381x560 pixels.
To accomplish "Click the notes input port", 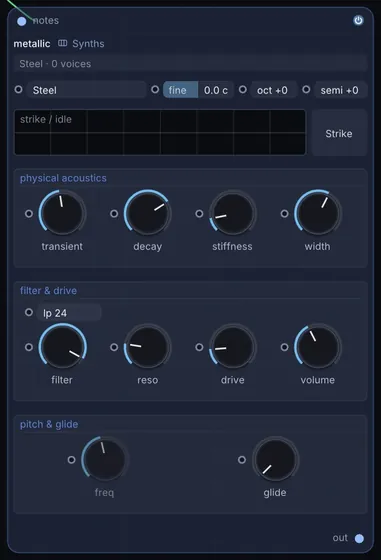I will coord(22,21).
